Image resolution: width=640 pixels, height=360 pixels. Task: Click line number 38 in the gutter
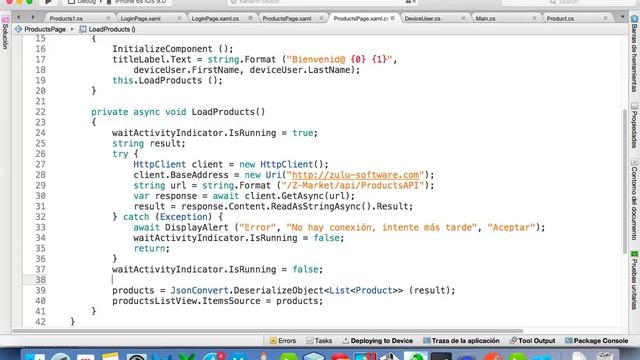[x=40, y=280]
